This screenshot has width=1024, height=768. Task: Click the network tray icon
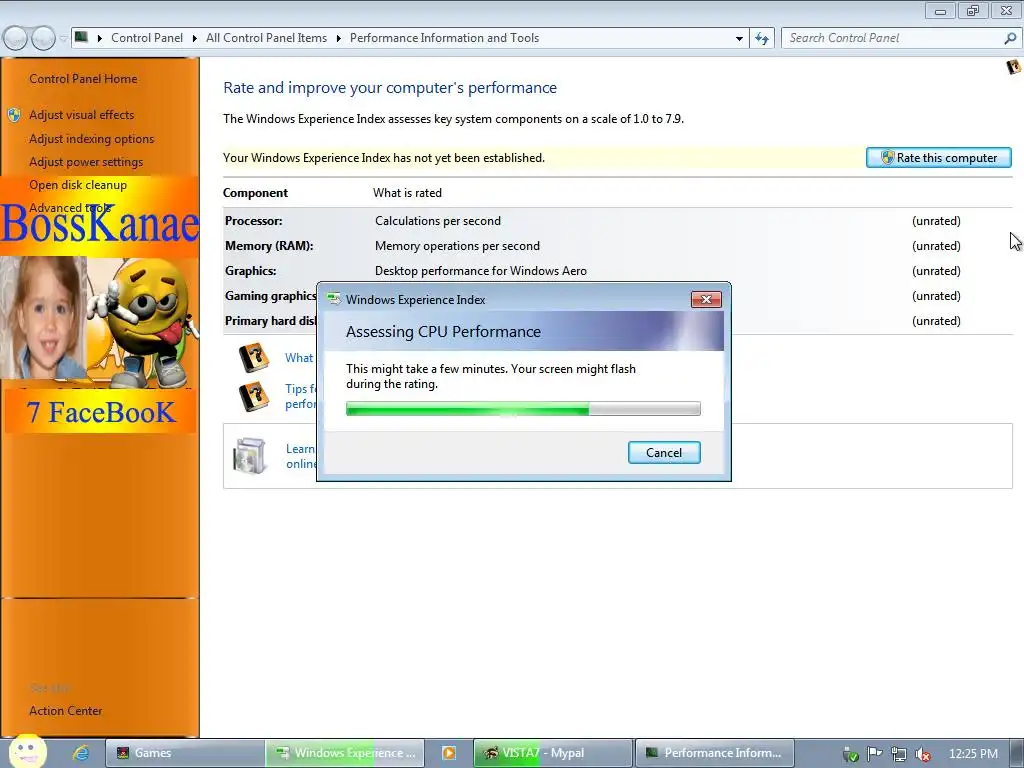click(899, 754)
